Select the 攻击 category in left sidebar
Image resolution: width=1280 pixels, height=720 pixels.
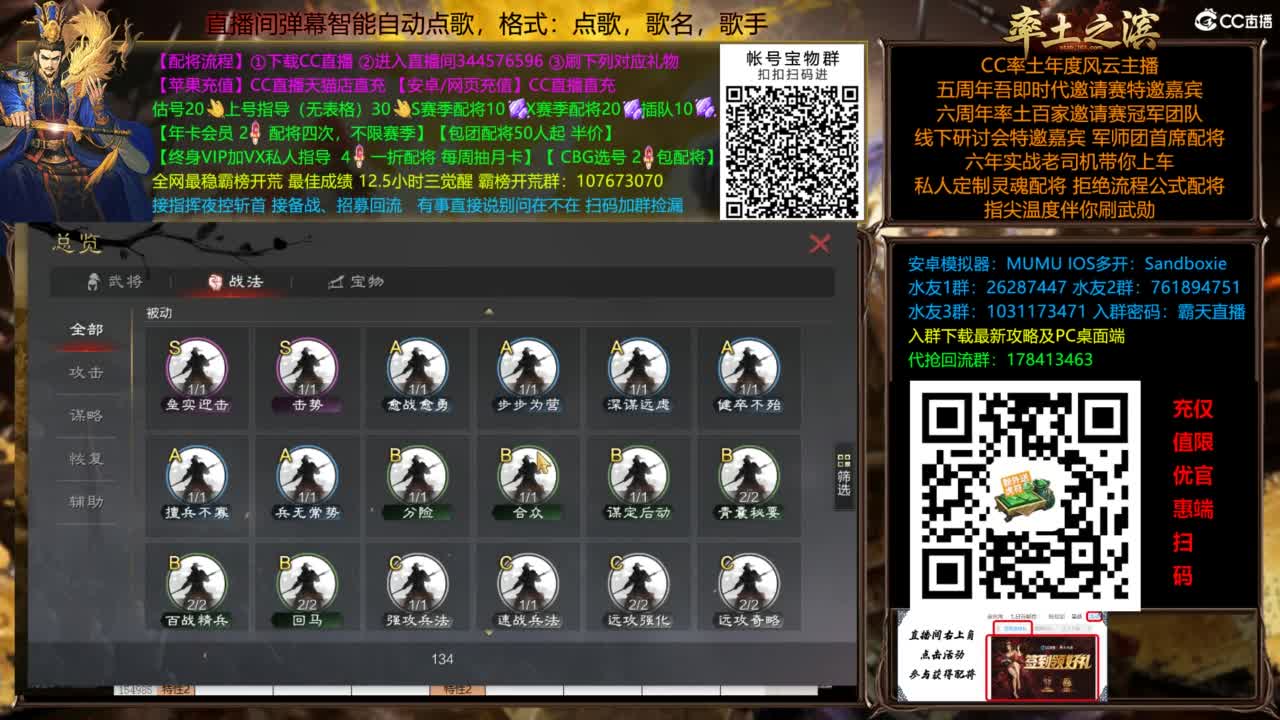click(x=85, y=373)
